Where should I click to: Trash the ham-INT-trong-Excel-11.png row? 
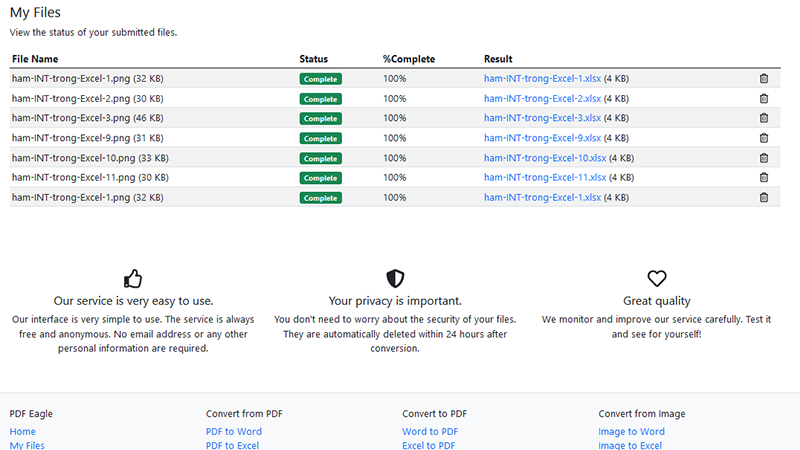[764, 177]
